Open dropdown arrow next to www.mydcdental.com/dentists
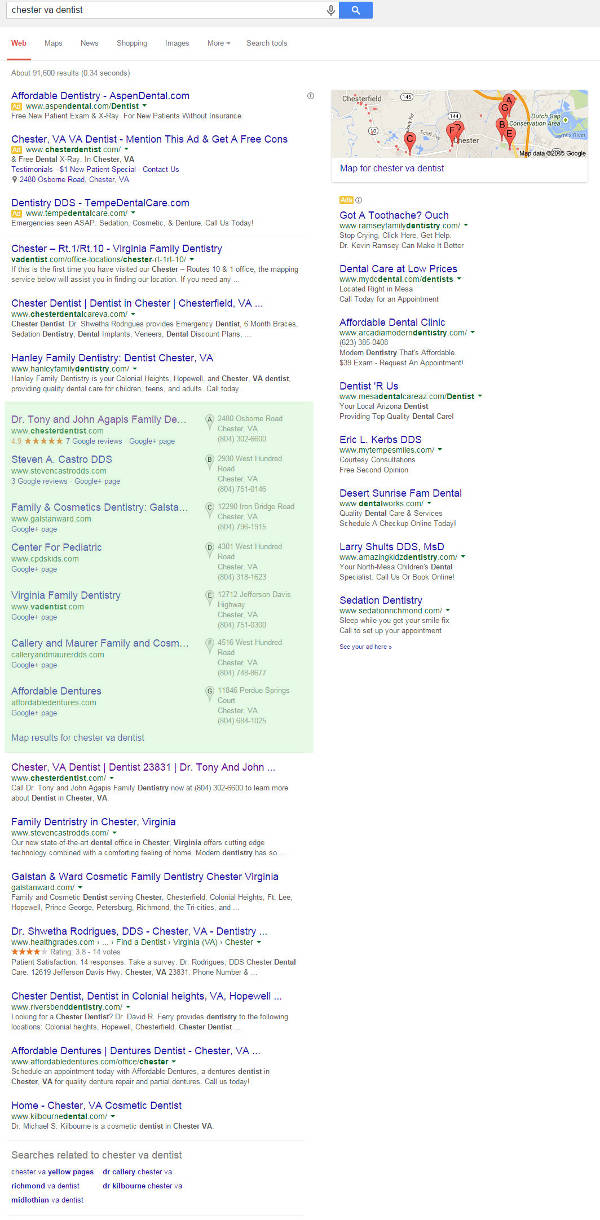The image size is (600, 1220). [459, 279]
